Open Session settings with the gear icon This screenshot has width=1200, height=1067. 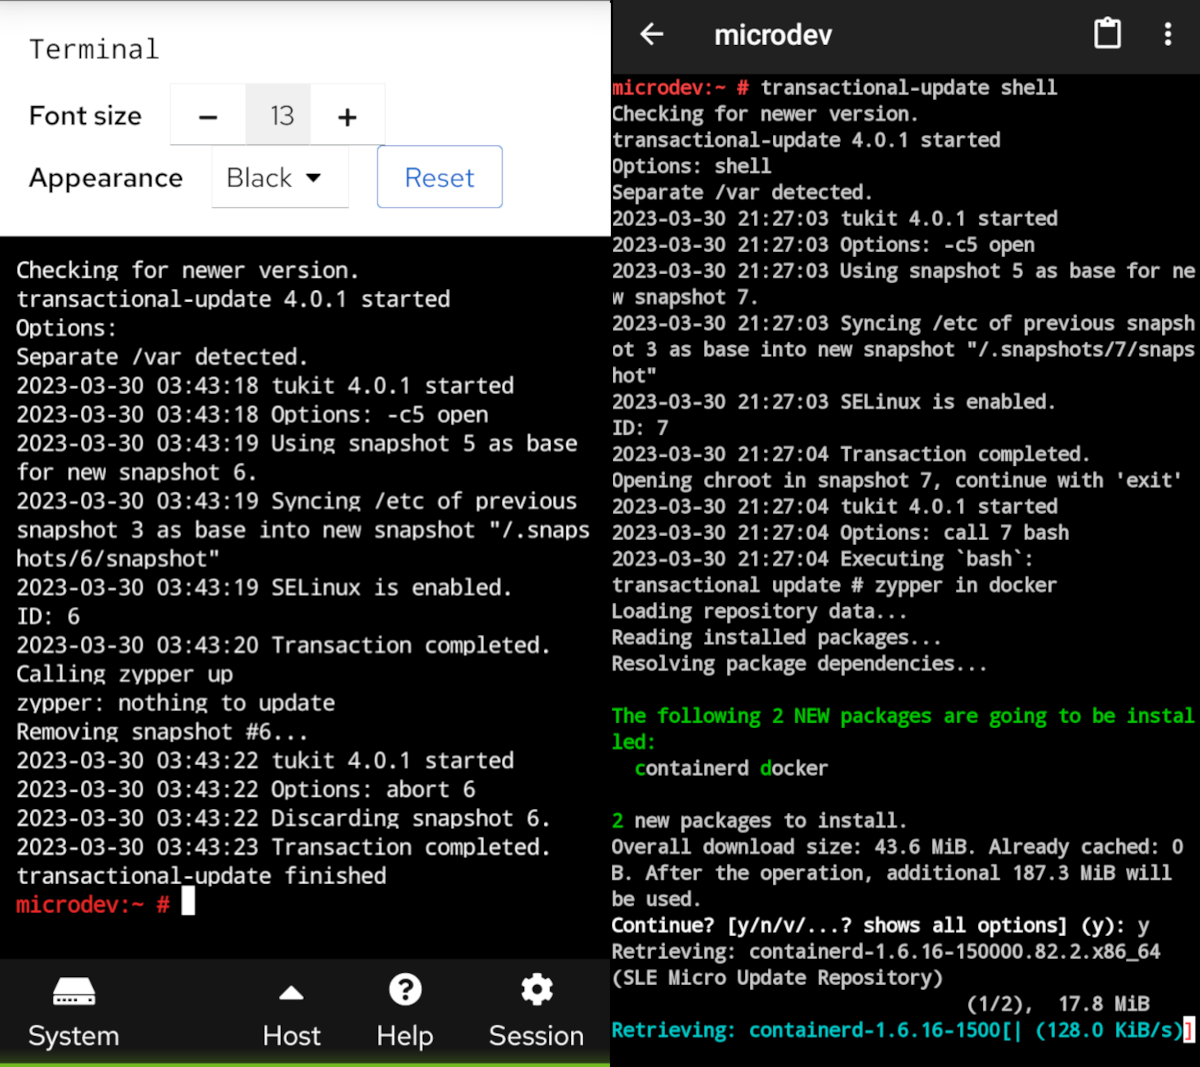click(x=536, y=989)
